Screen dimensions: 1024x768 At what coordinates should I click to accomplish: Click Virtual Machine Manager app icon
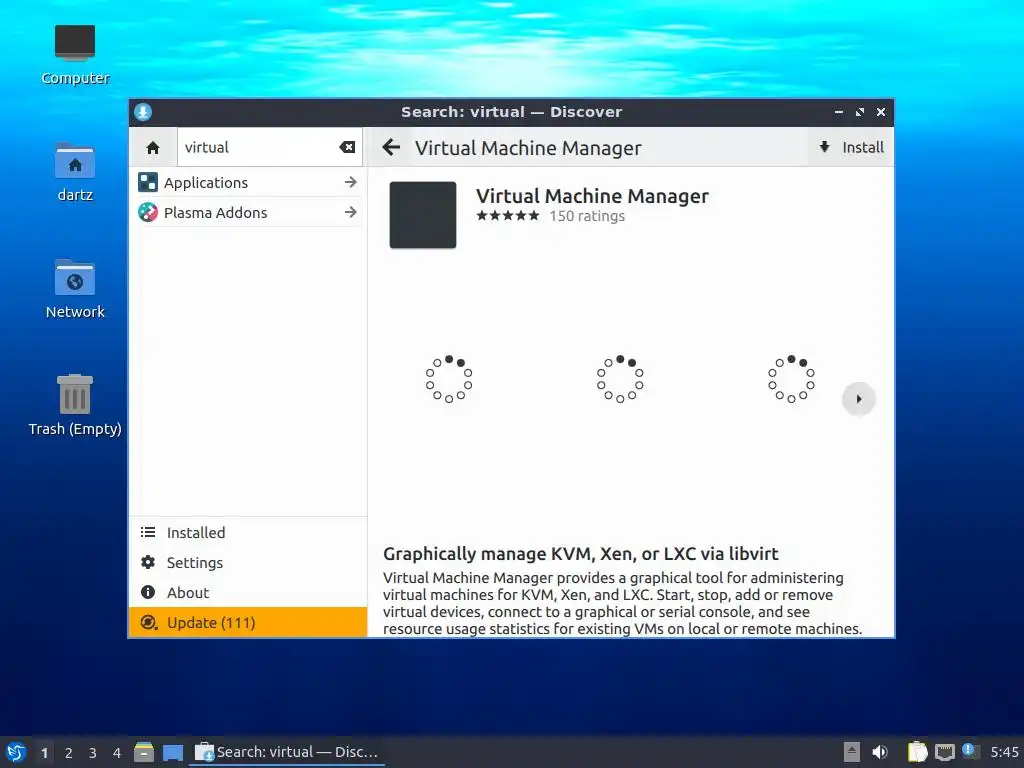click(423, 215)
